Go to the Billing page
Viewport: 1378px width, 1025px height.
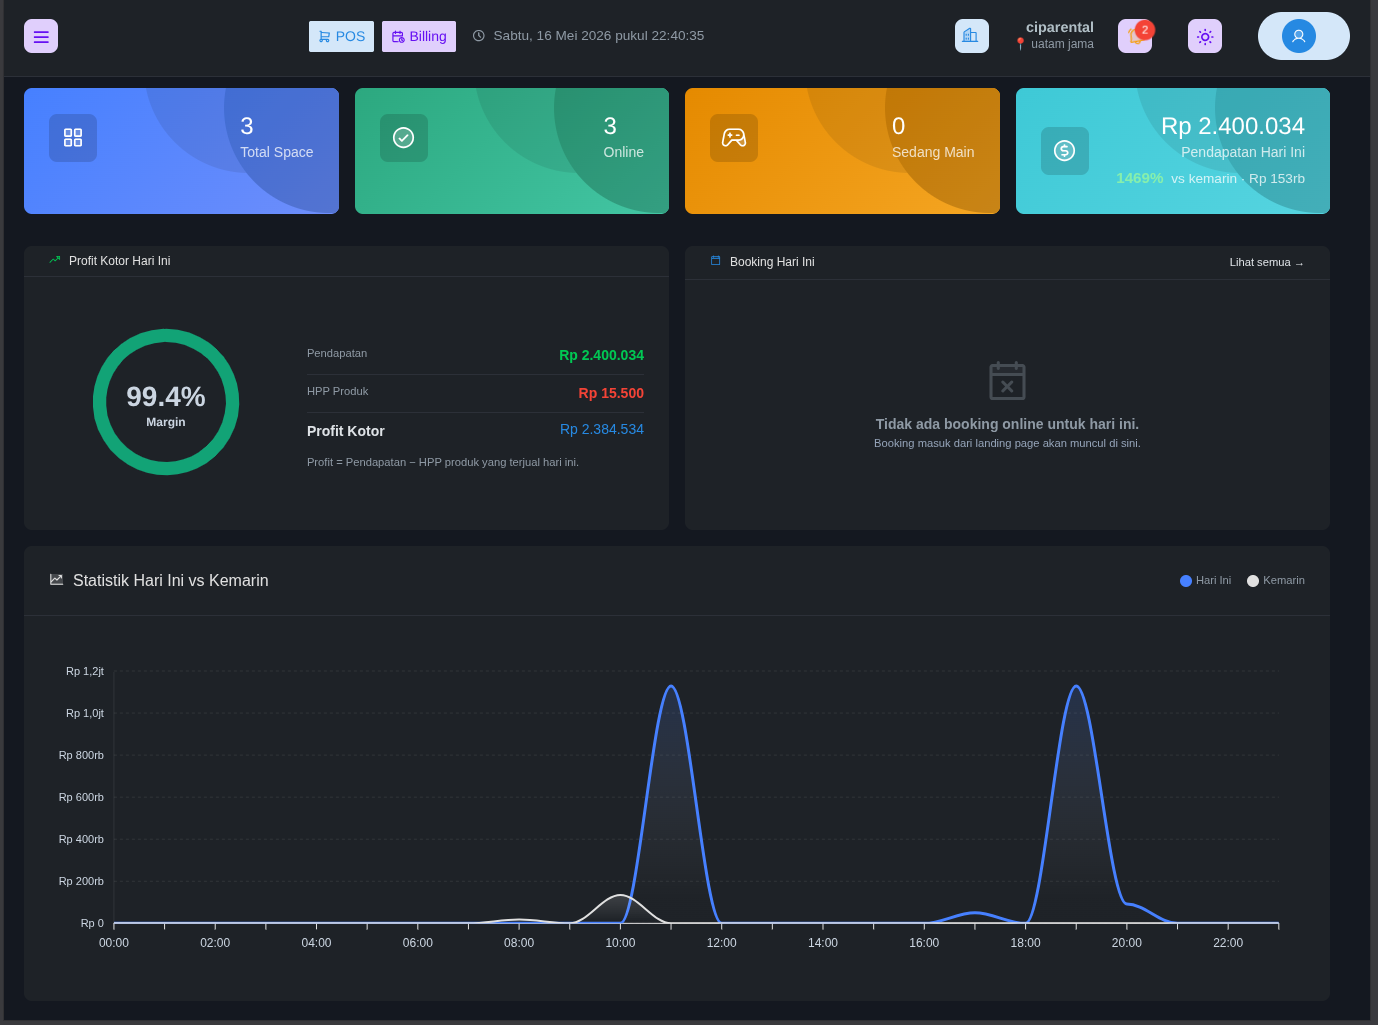[419, 36]
